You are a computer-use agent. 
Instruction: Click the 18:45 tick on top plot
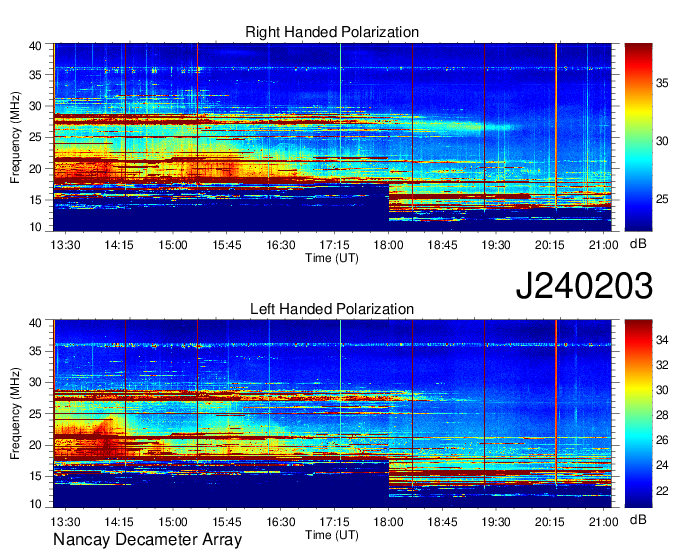[442, 245]
